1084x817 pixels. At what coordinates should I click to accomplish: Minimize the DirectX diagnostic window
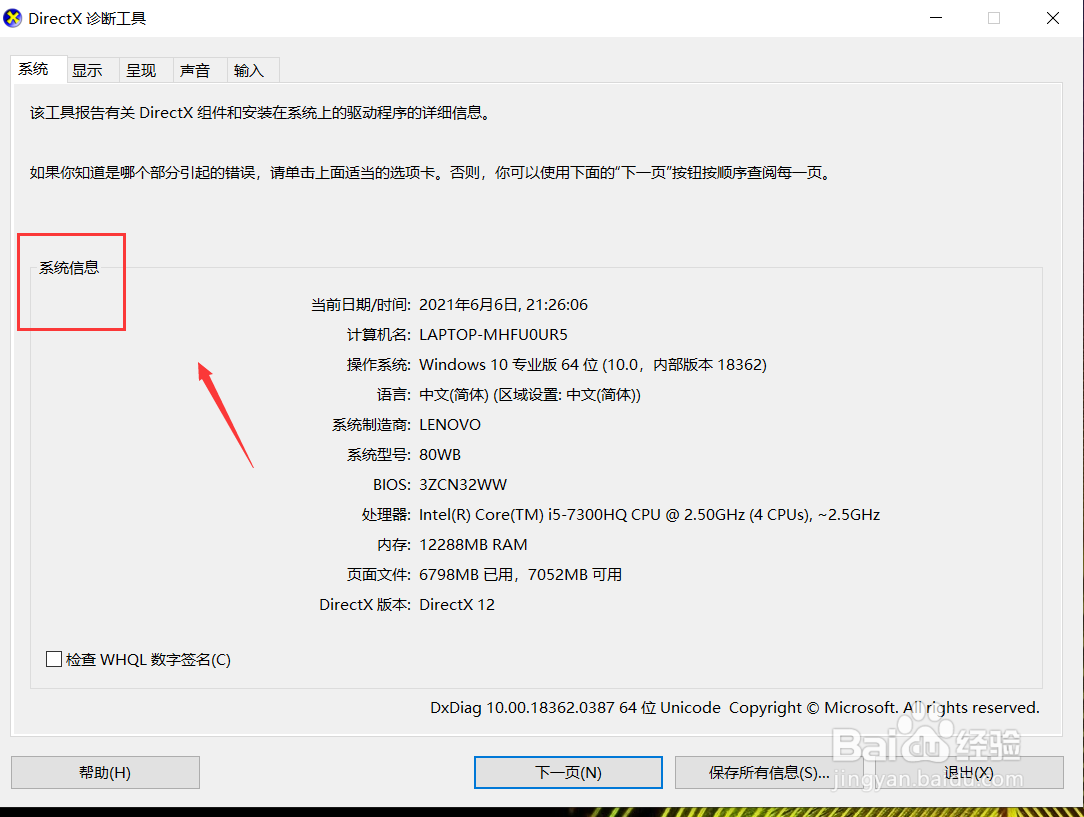click(x=936, y=18)
